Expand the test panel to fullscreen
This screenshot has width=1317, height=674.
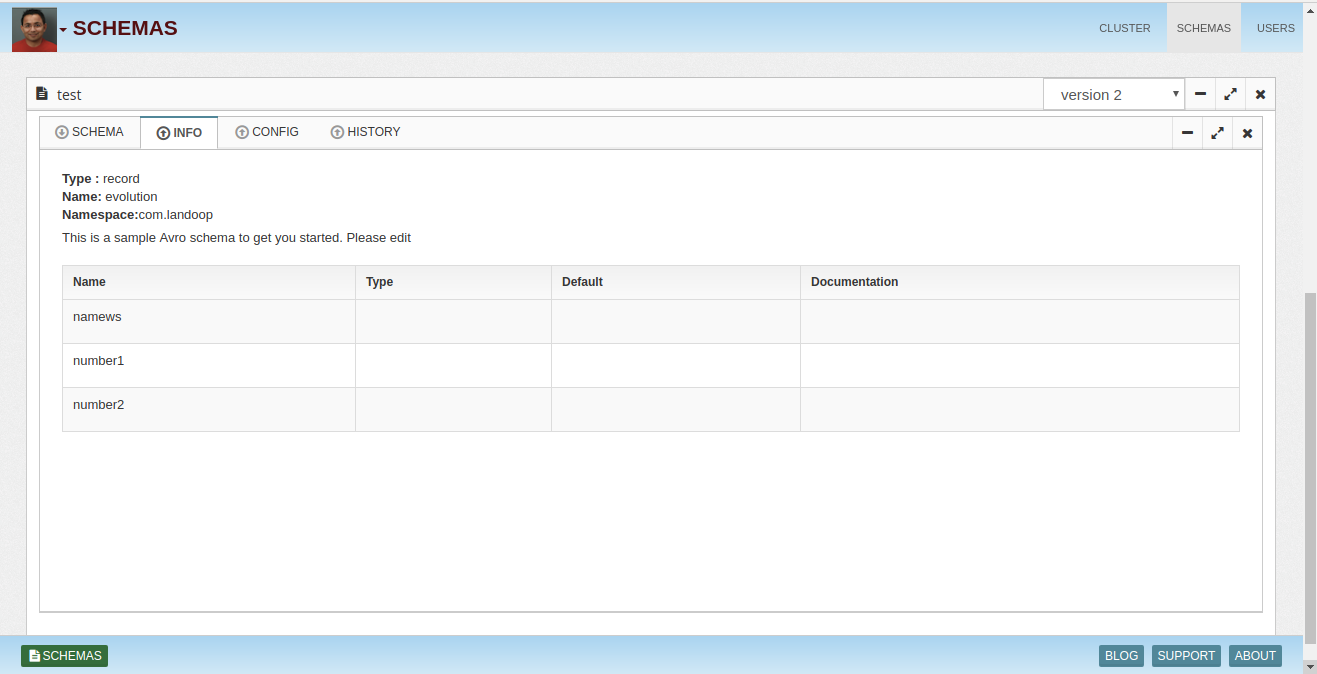1230,94
